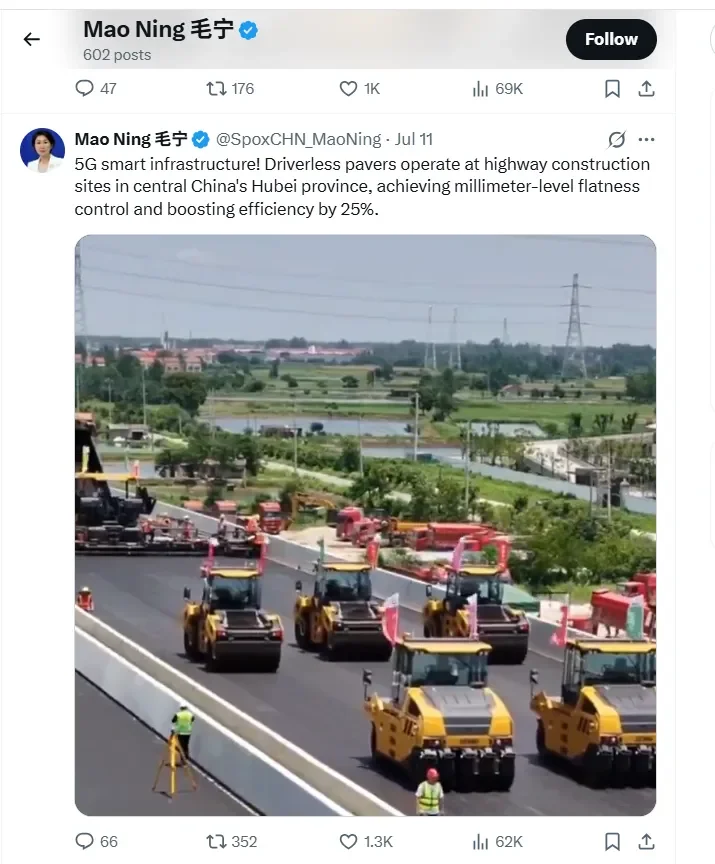
Task: Repost the post with 176 reposts
Action: [x=230, y=89]
